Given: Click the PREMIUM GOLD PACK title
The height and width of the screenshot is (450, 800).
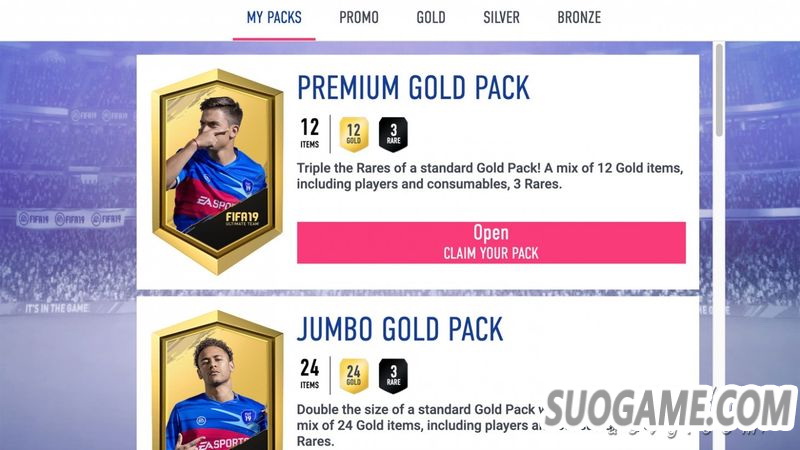Looking at the screenshot, I should coord(413,88).
